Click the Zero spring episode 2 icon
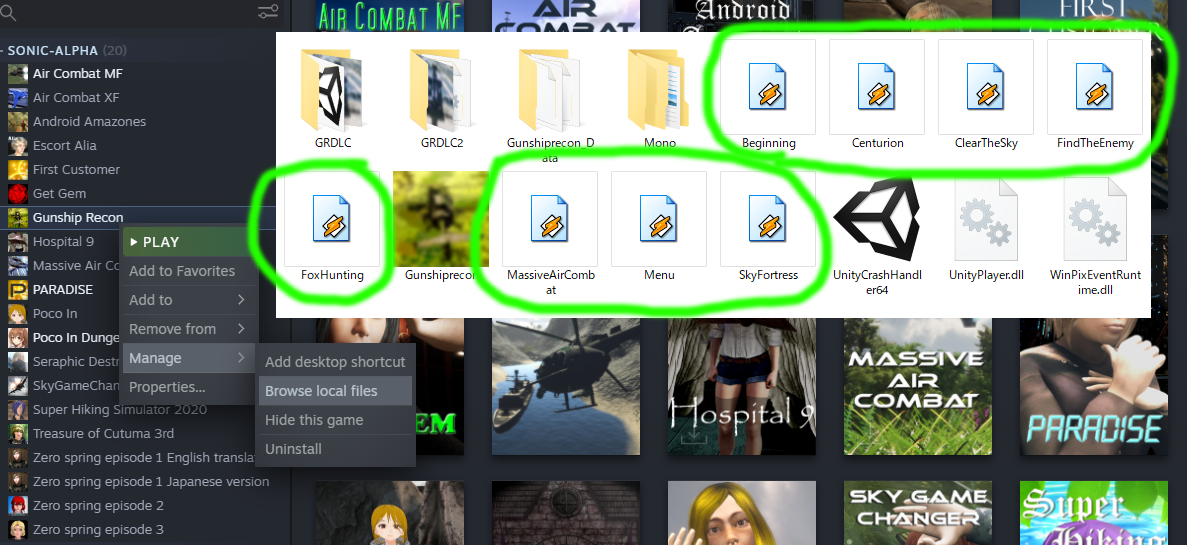Viewport: 1187px width, 545px height. [18, 506]
